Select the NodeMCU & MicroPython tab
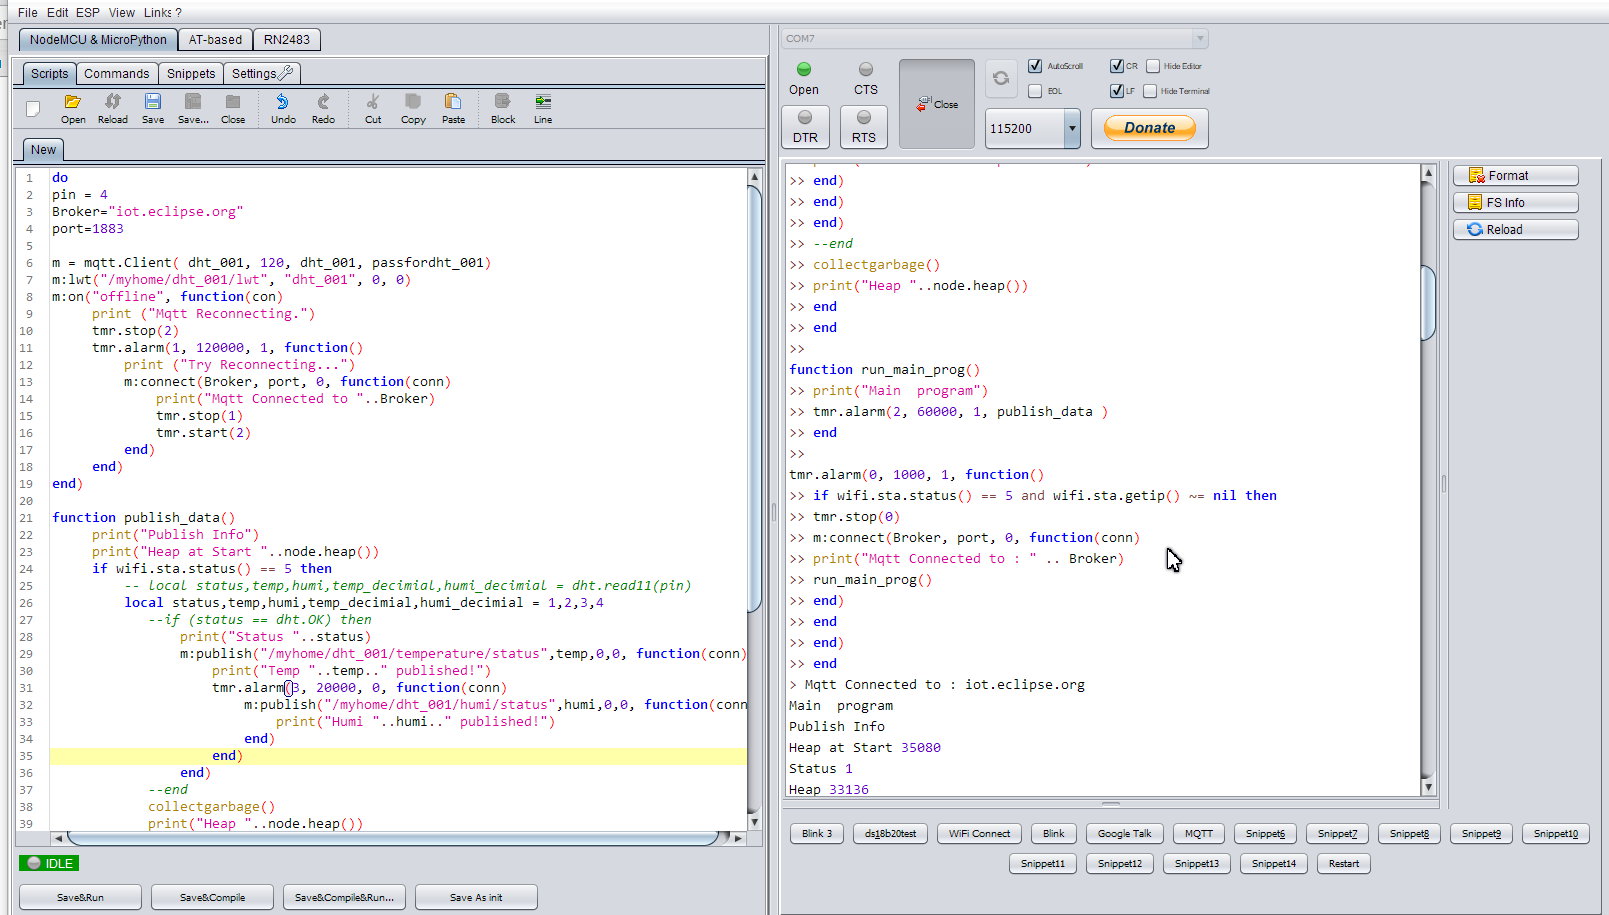This screenshot has height=915, width=1609. coord(98,40)
